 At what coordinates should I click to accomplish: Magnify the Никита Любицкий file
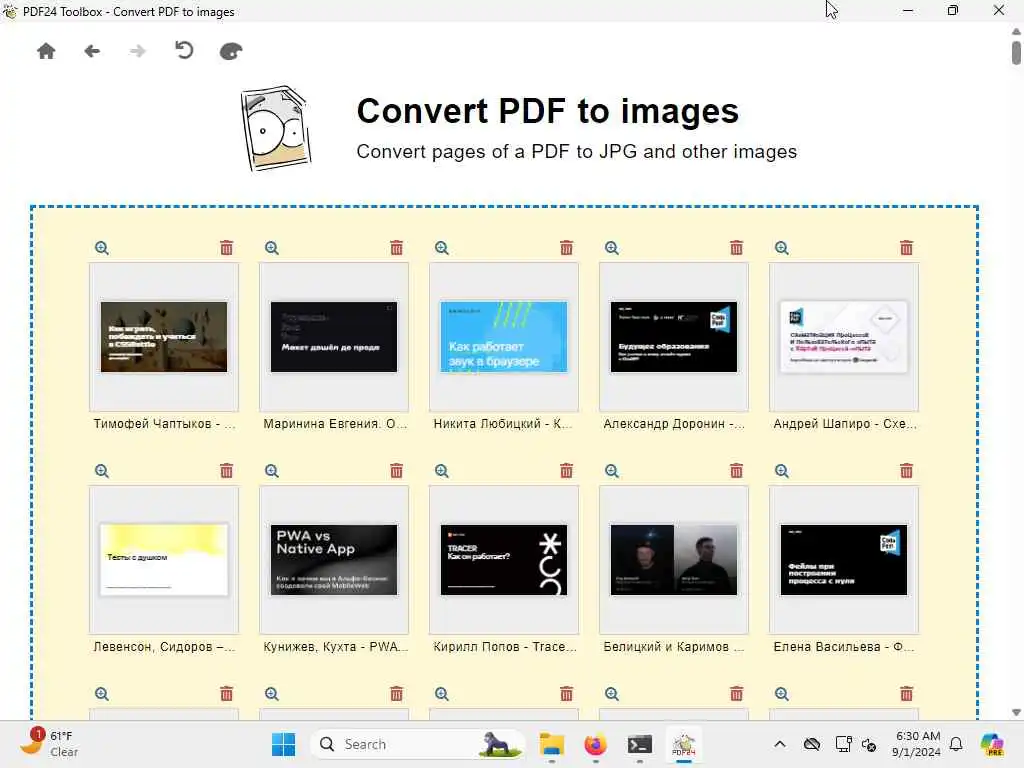[x=442, y=248]
